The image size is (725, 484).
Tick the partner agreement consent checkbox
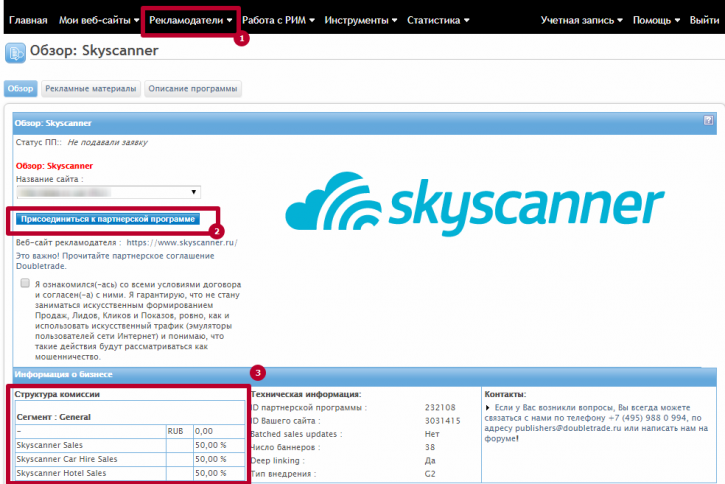(25, 283)
